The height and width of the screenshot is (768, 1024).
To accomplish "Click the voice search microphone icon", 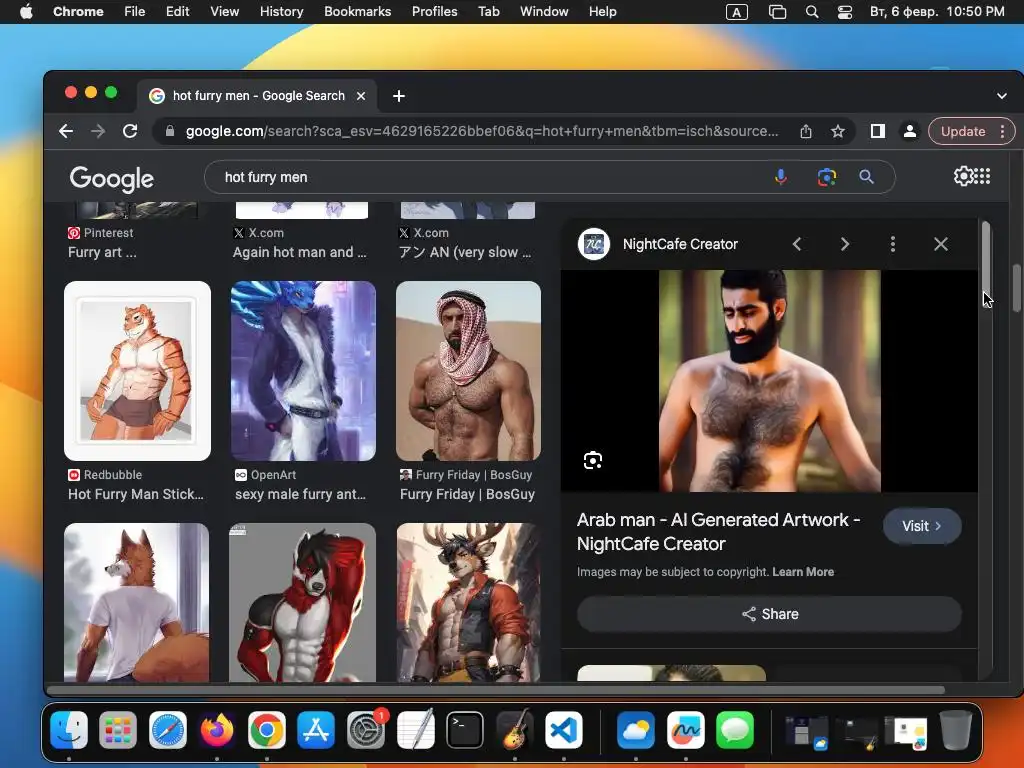I will [x=780, y=177].
